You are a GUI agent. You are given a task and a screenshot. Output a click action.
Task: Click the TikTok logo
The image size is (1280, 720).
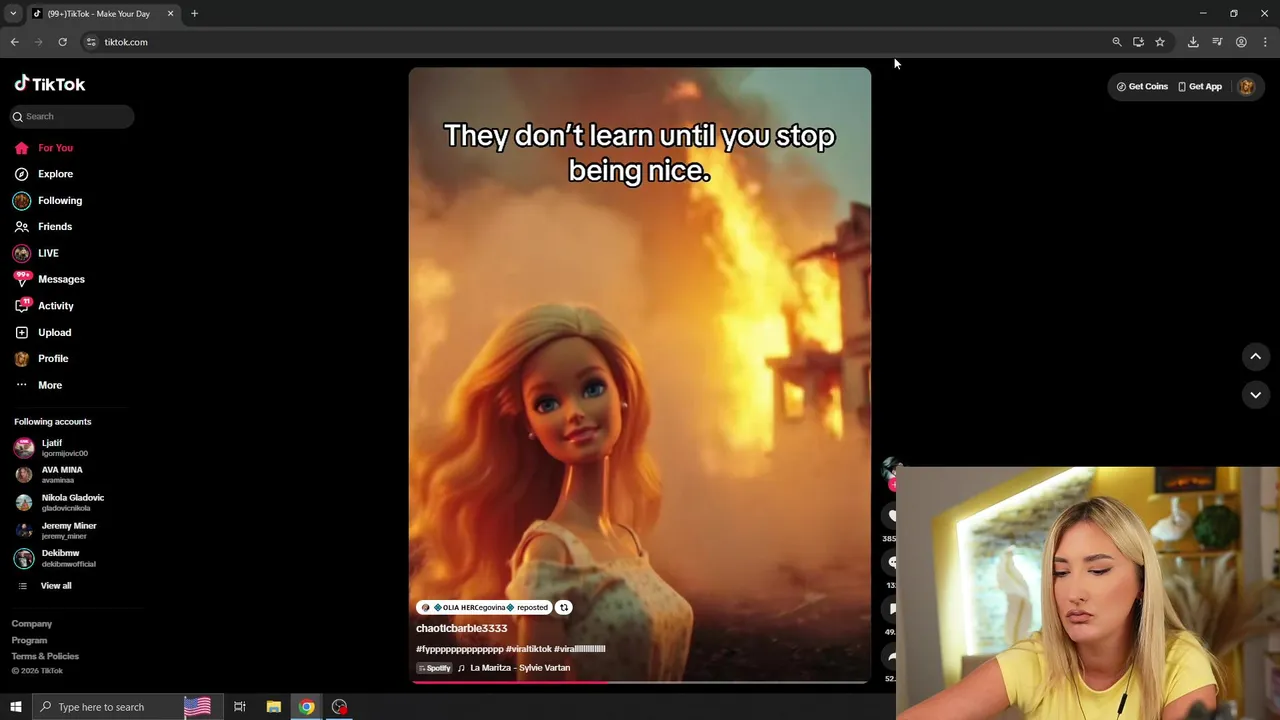pos(50,84)
